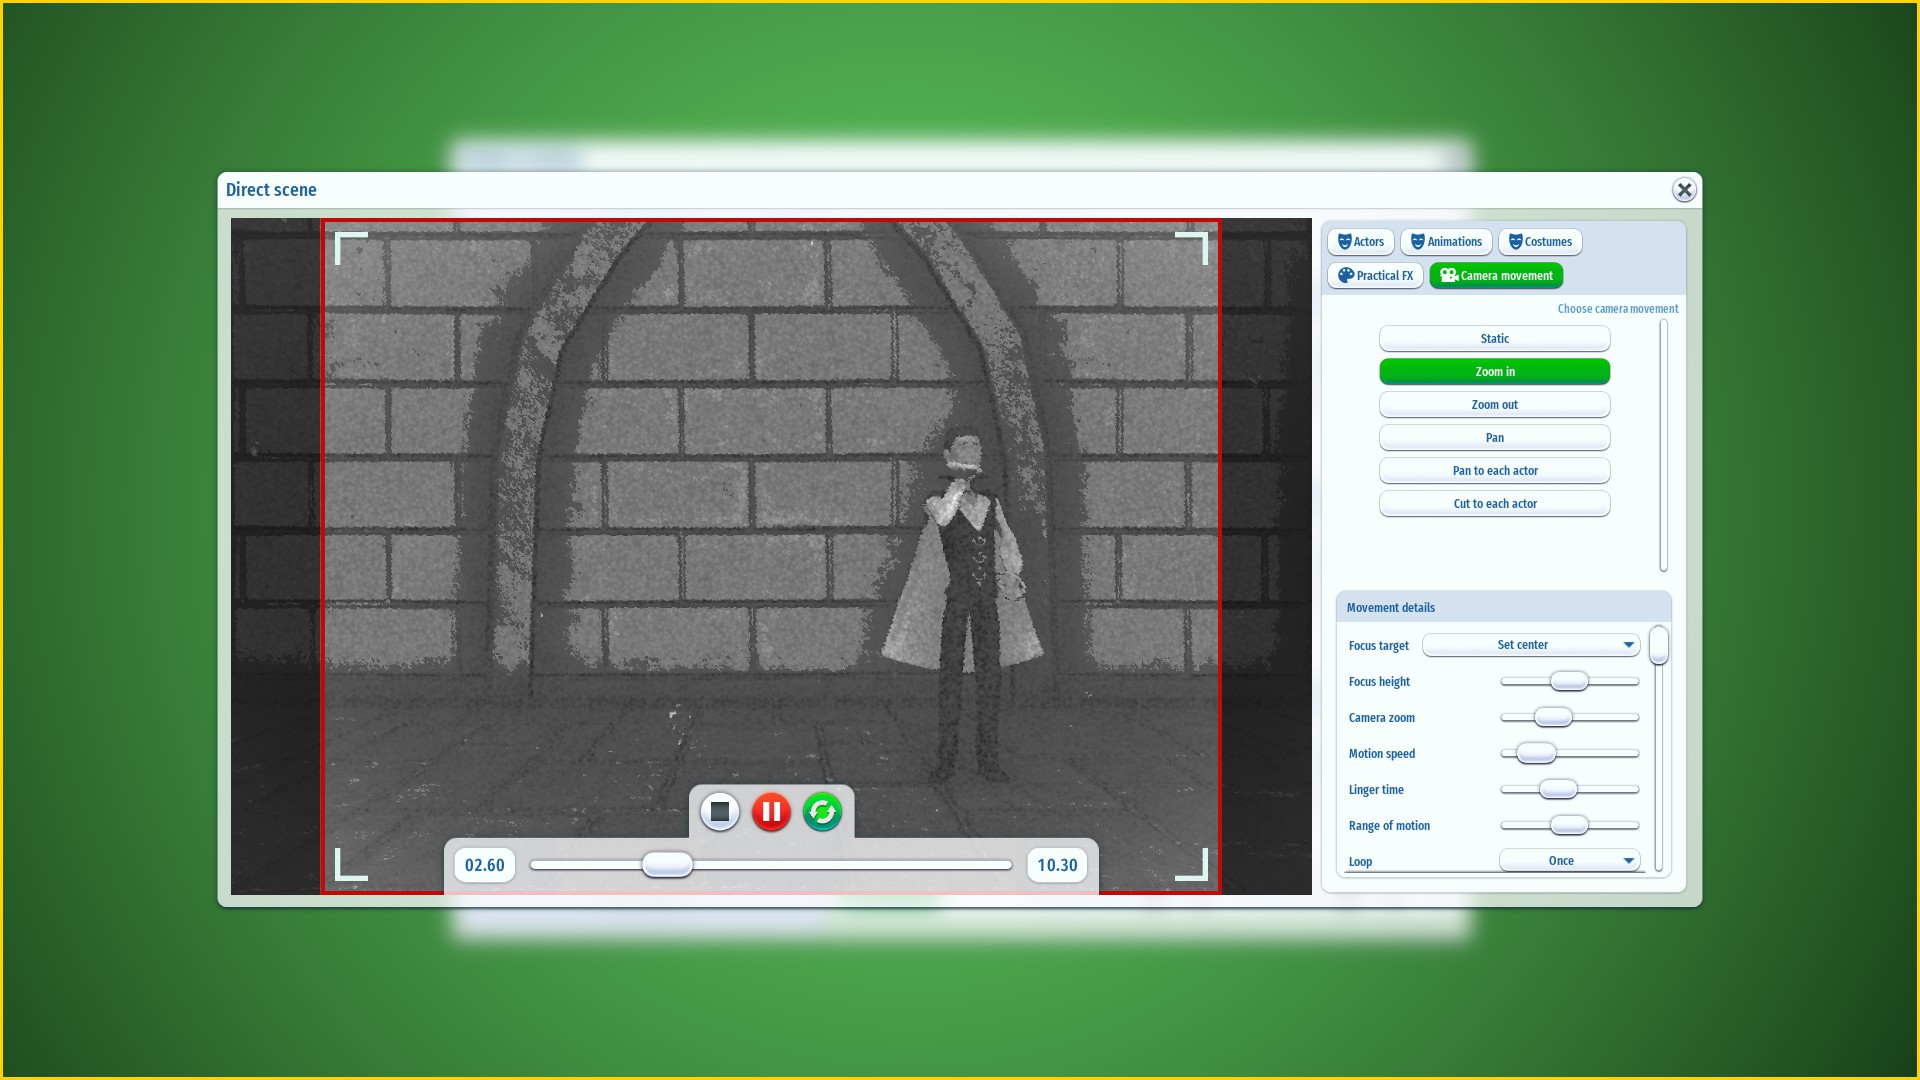Image resolution: width=1920 pixels, height=1080 pixels.
Task: Select the Zoom in camera movement
Action: click(1495, 372)
